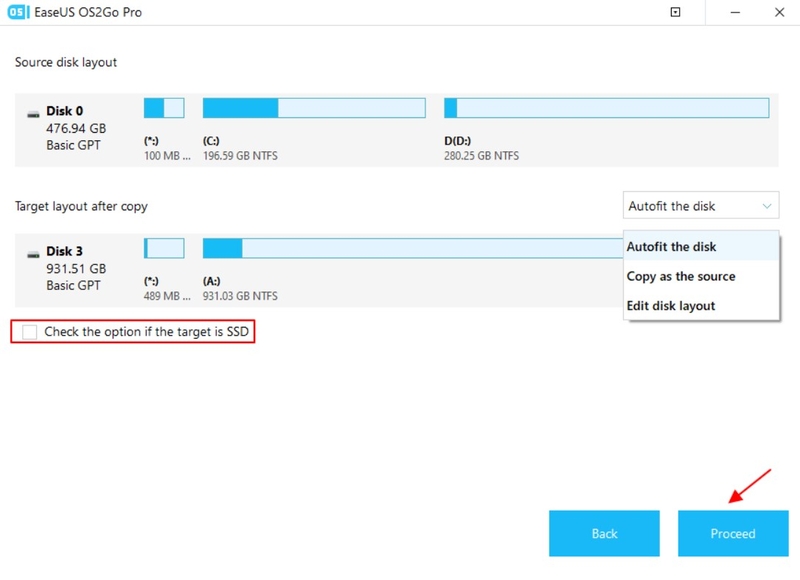Viewport: 800px width, 580px height.
Task: Click the EaseUS OS2Go app logo icon
Action: (18, 12)
